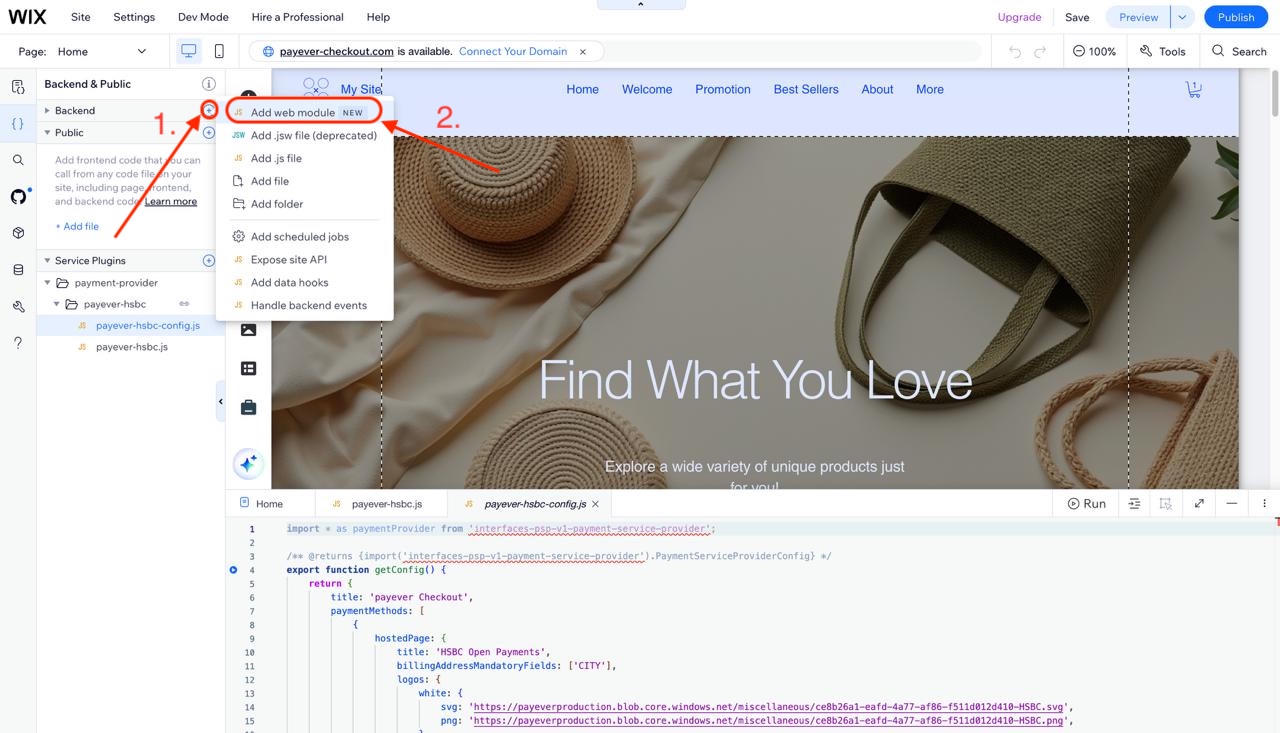Open the help question mark icon
1280x733 pixels.
pyautogui.click(x=18, y=343)
